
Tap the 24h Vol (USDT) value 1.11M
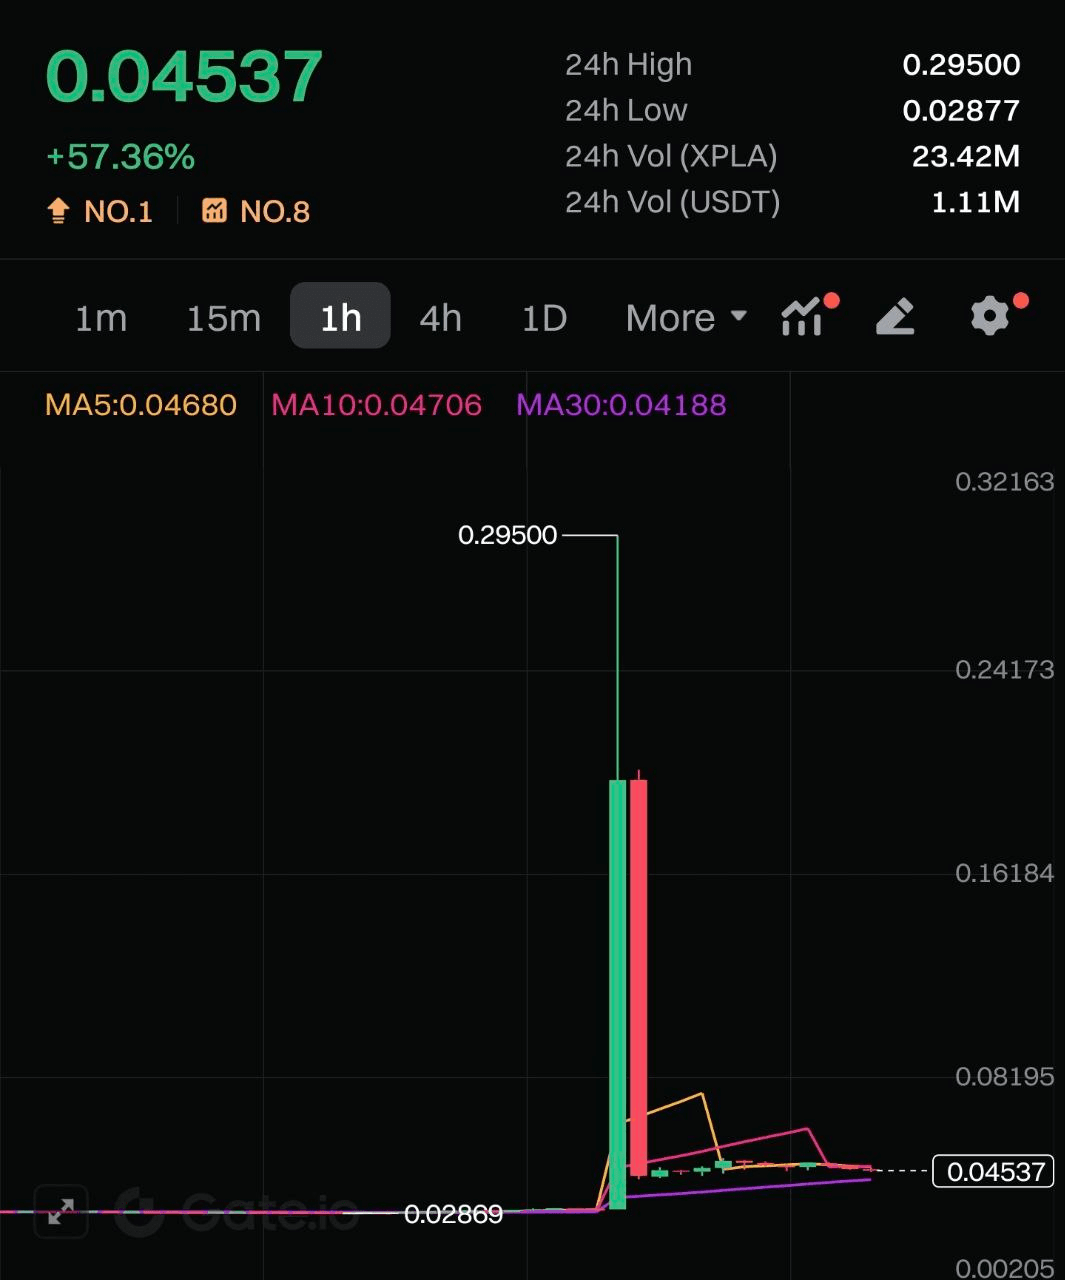tap(975, 203)
